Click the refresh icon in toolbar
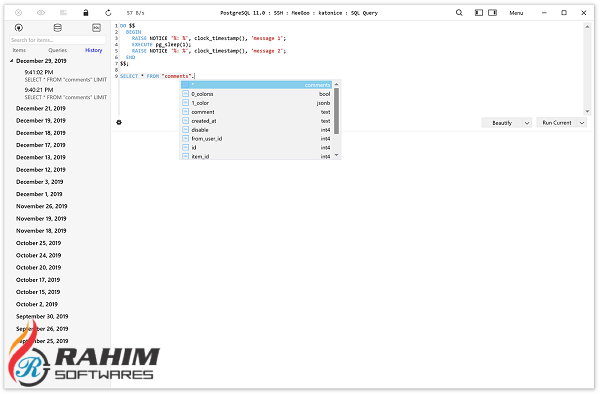The width and height of the screenshot is (600, 394). [x=108, y=13]
